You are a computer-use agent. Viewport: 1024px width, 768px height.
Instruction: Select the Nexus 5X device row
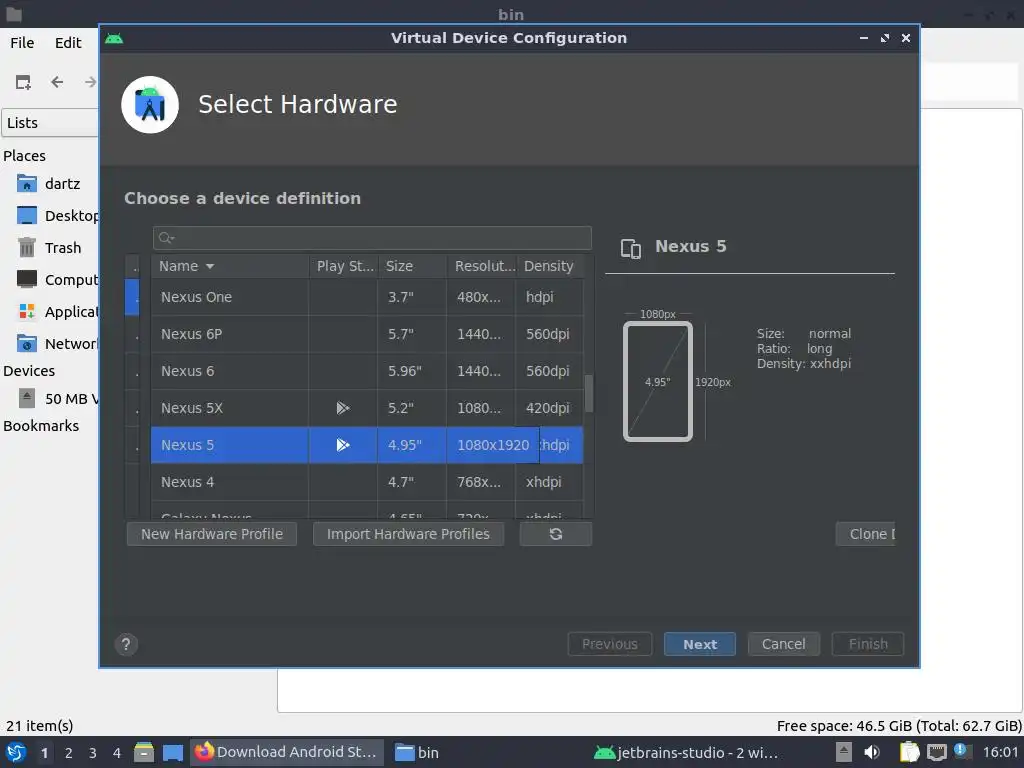click(367, 408)
